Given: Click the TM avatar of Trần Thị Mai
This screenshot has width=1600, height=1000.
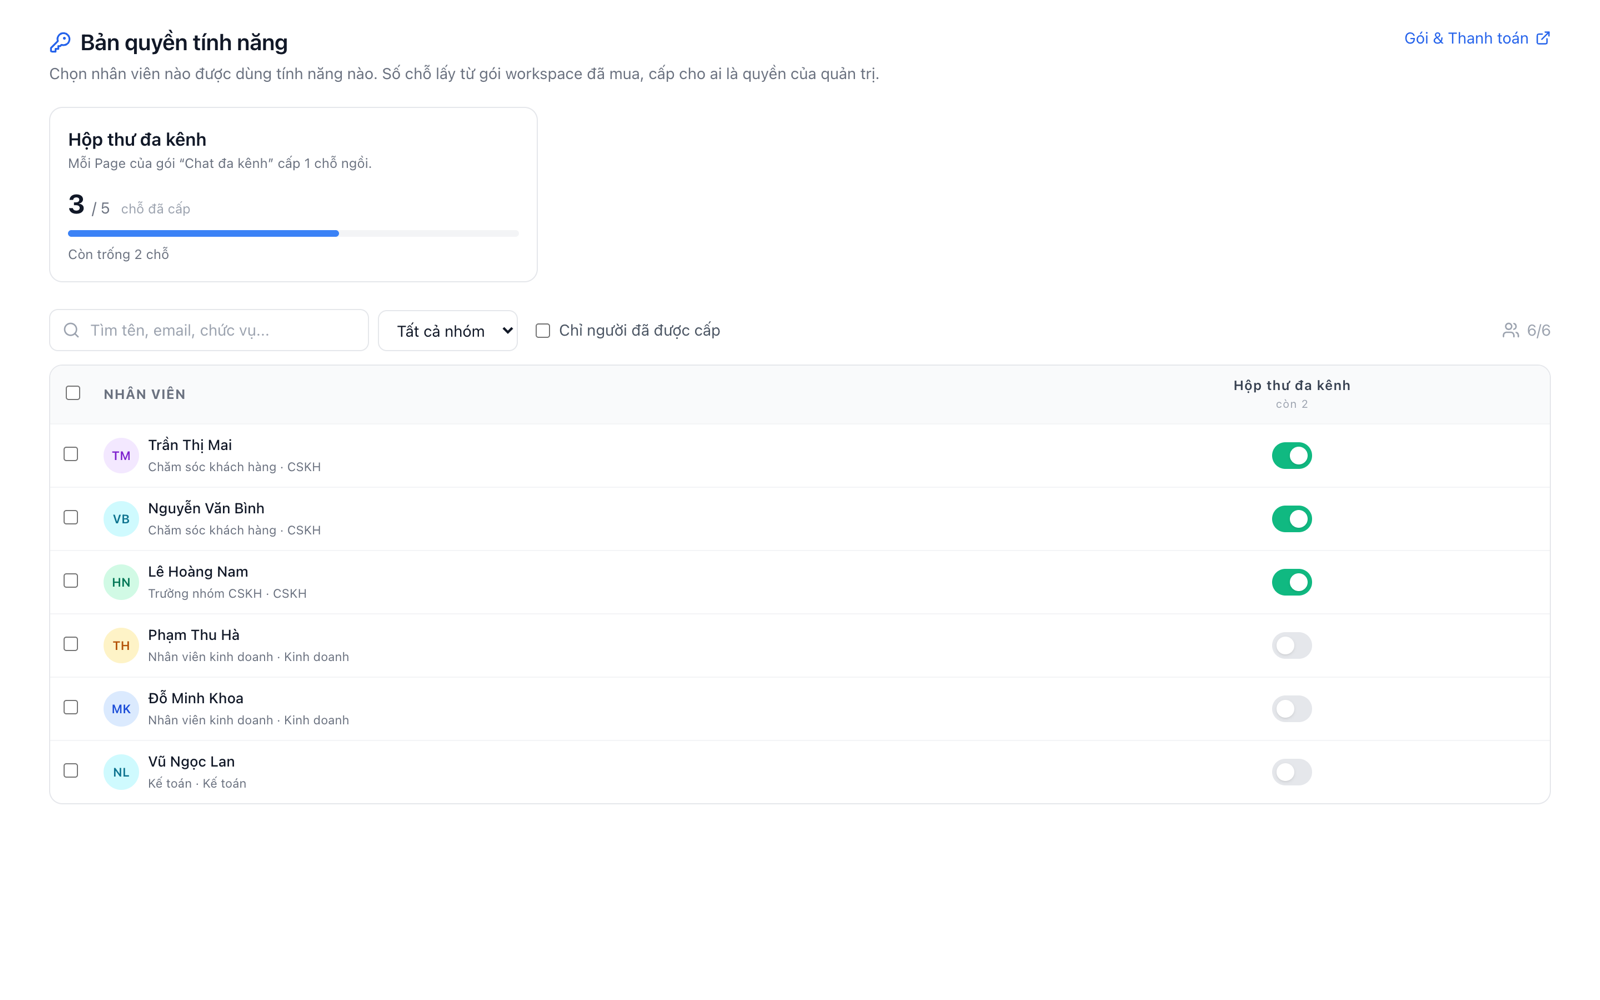Looking at the screenshot, I should click(121, 455).
